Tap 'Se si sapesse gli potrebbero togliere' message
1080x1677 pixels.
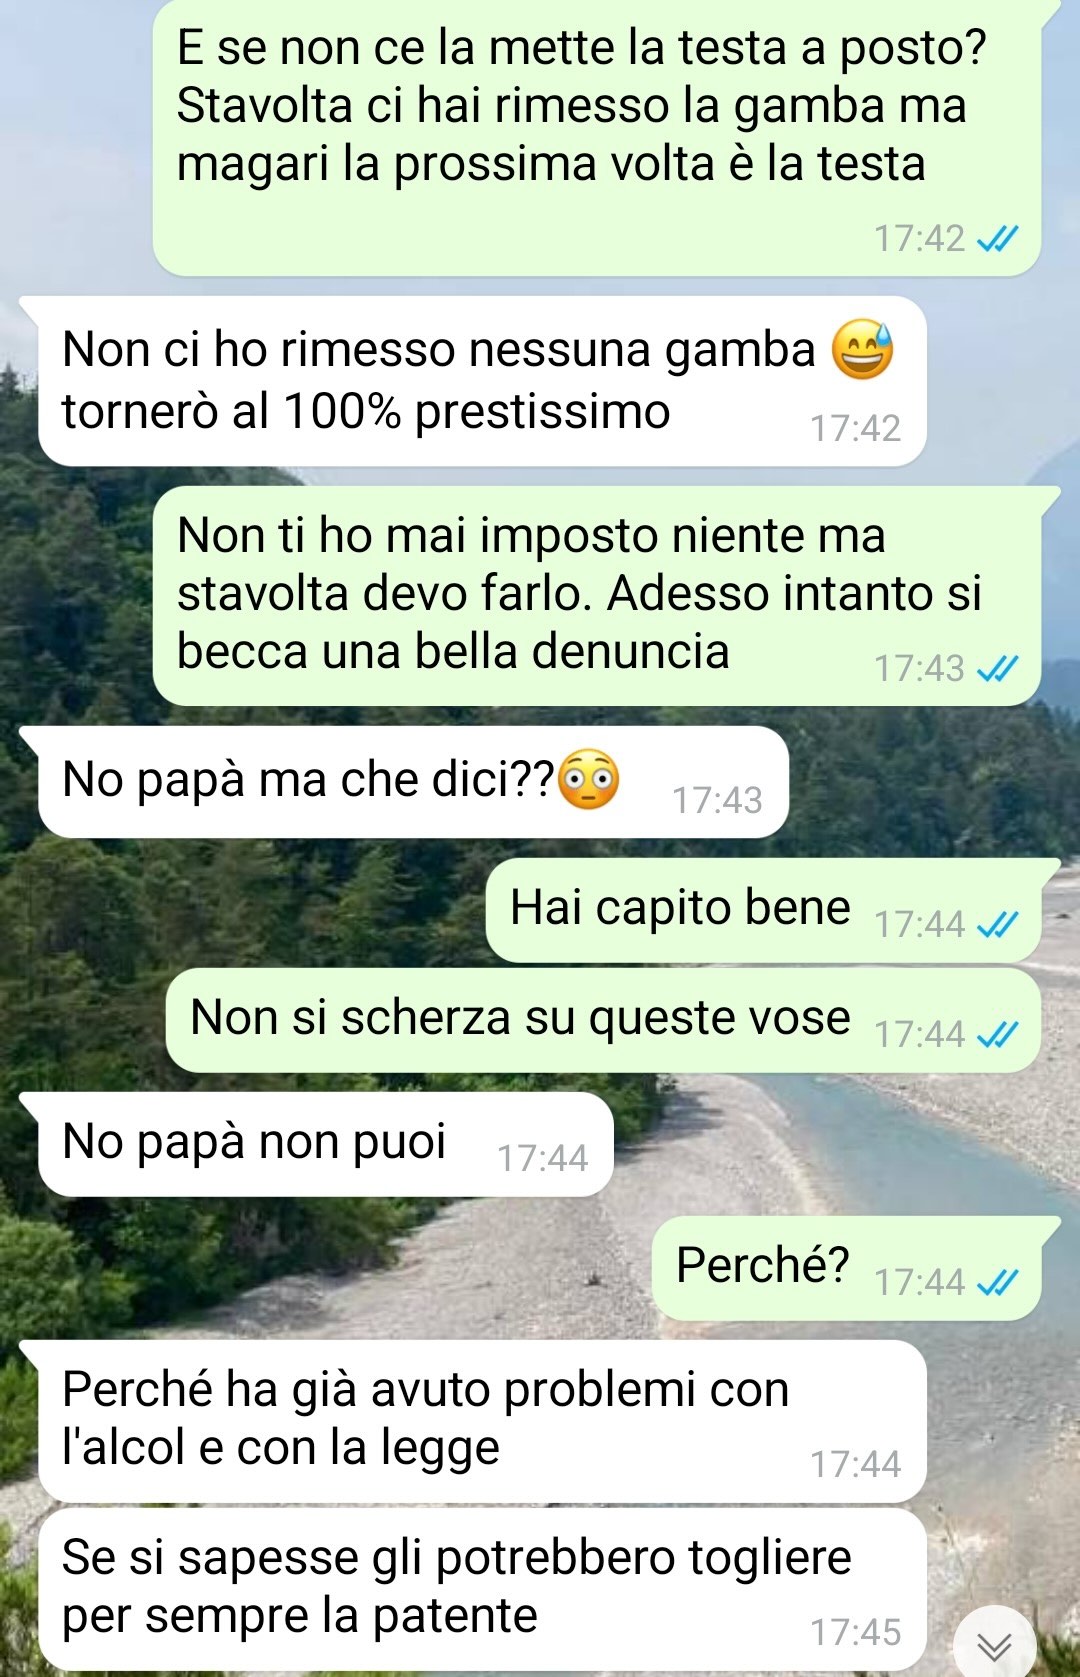[482, 1589]
